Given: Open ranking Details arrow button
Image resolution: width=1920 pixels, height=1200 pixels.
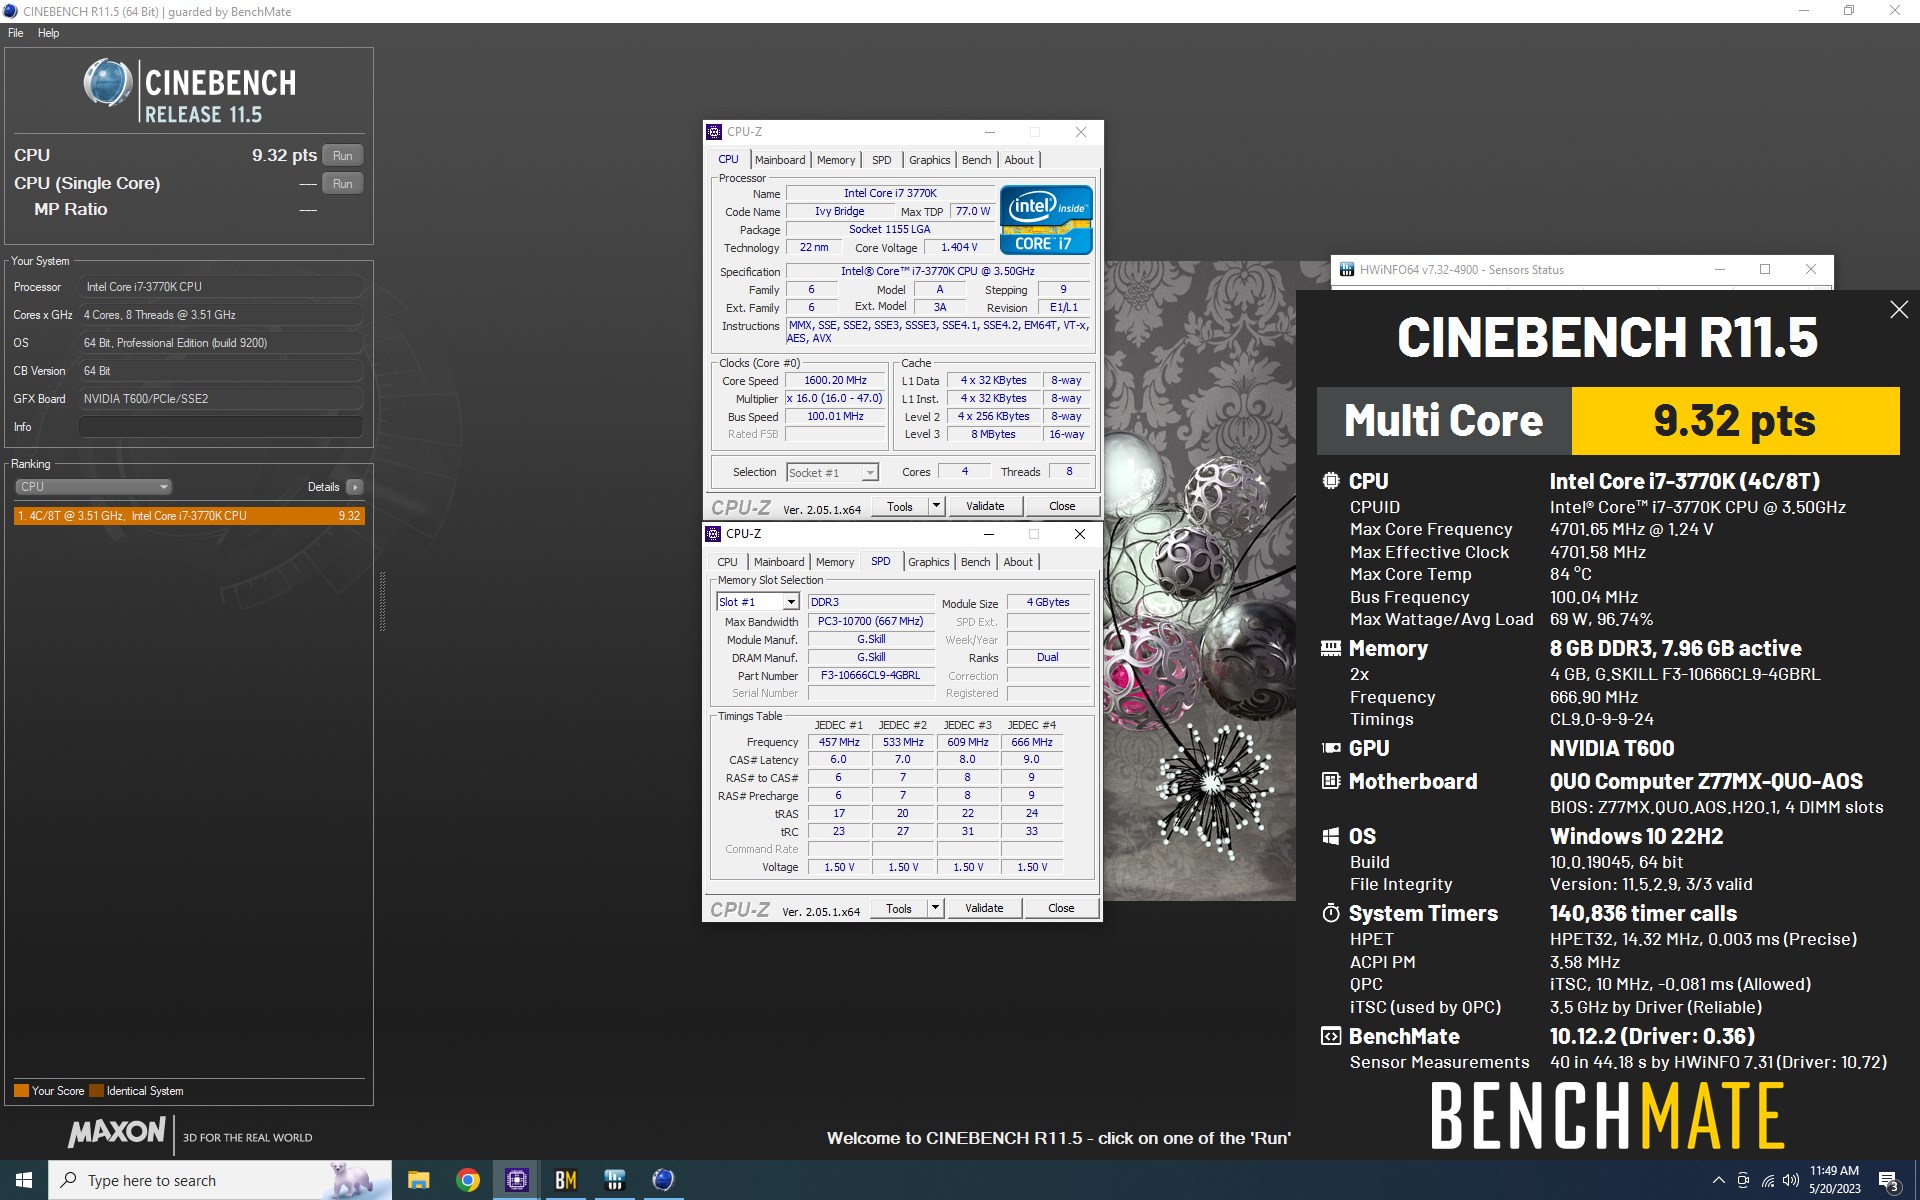Looking at the screenshot, I should [355, 487].
